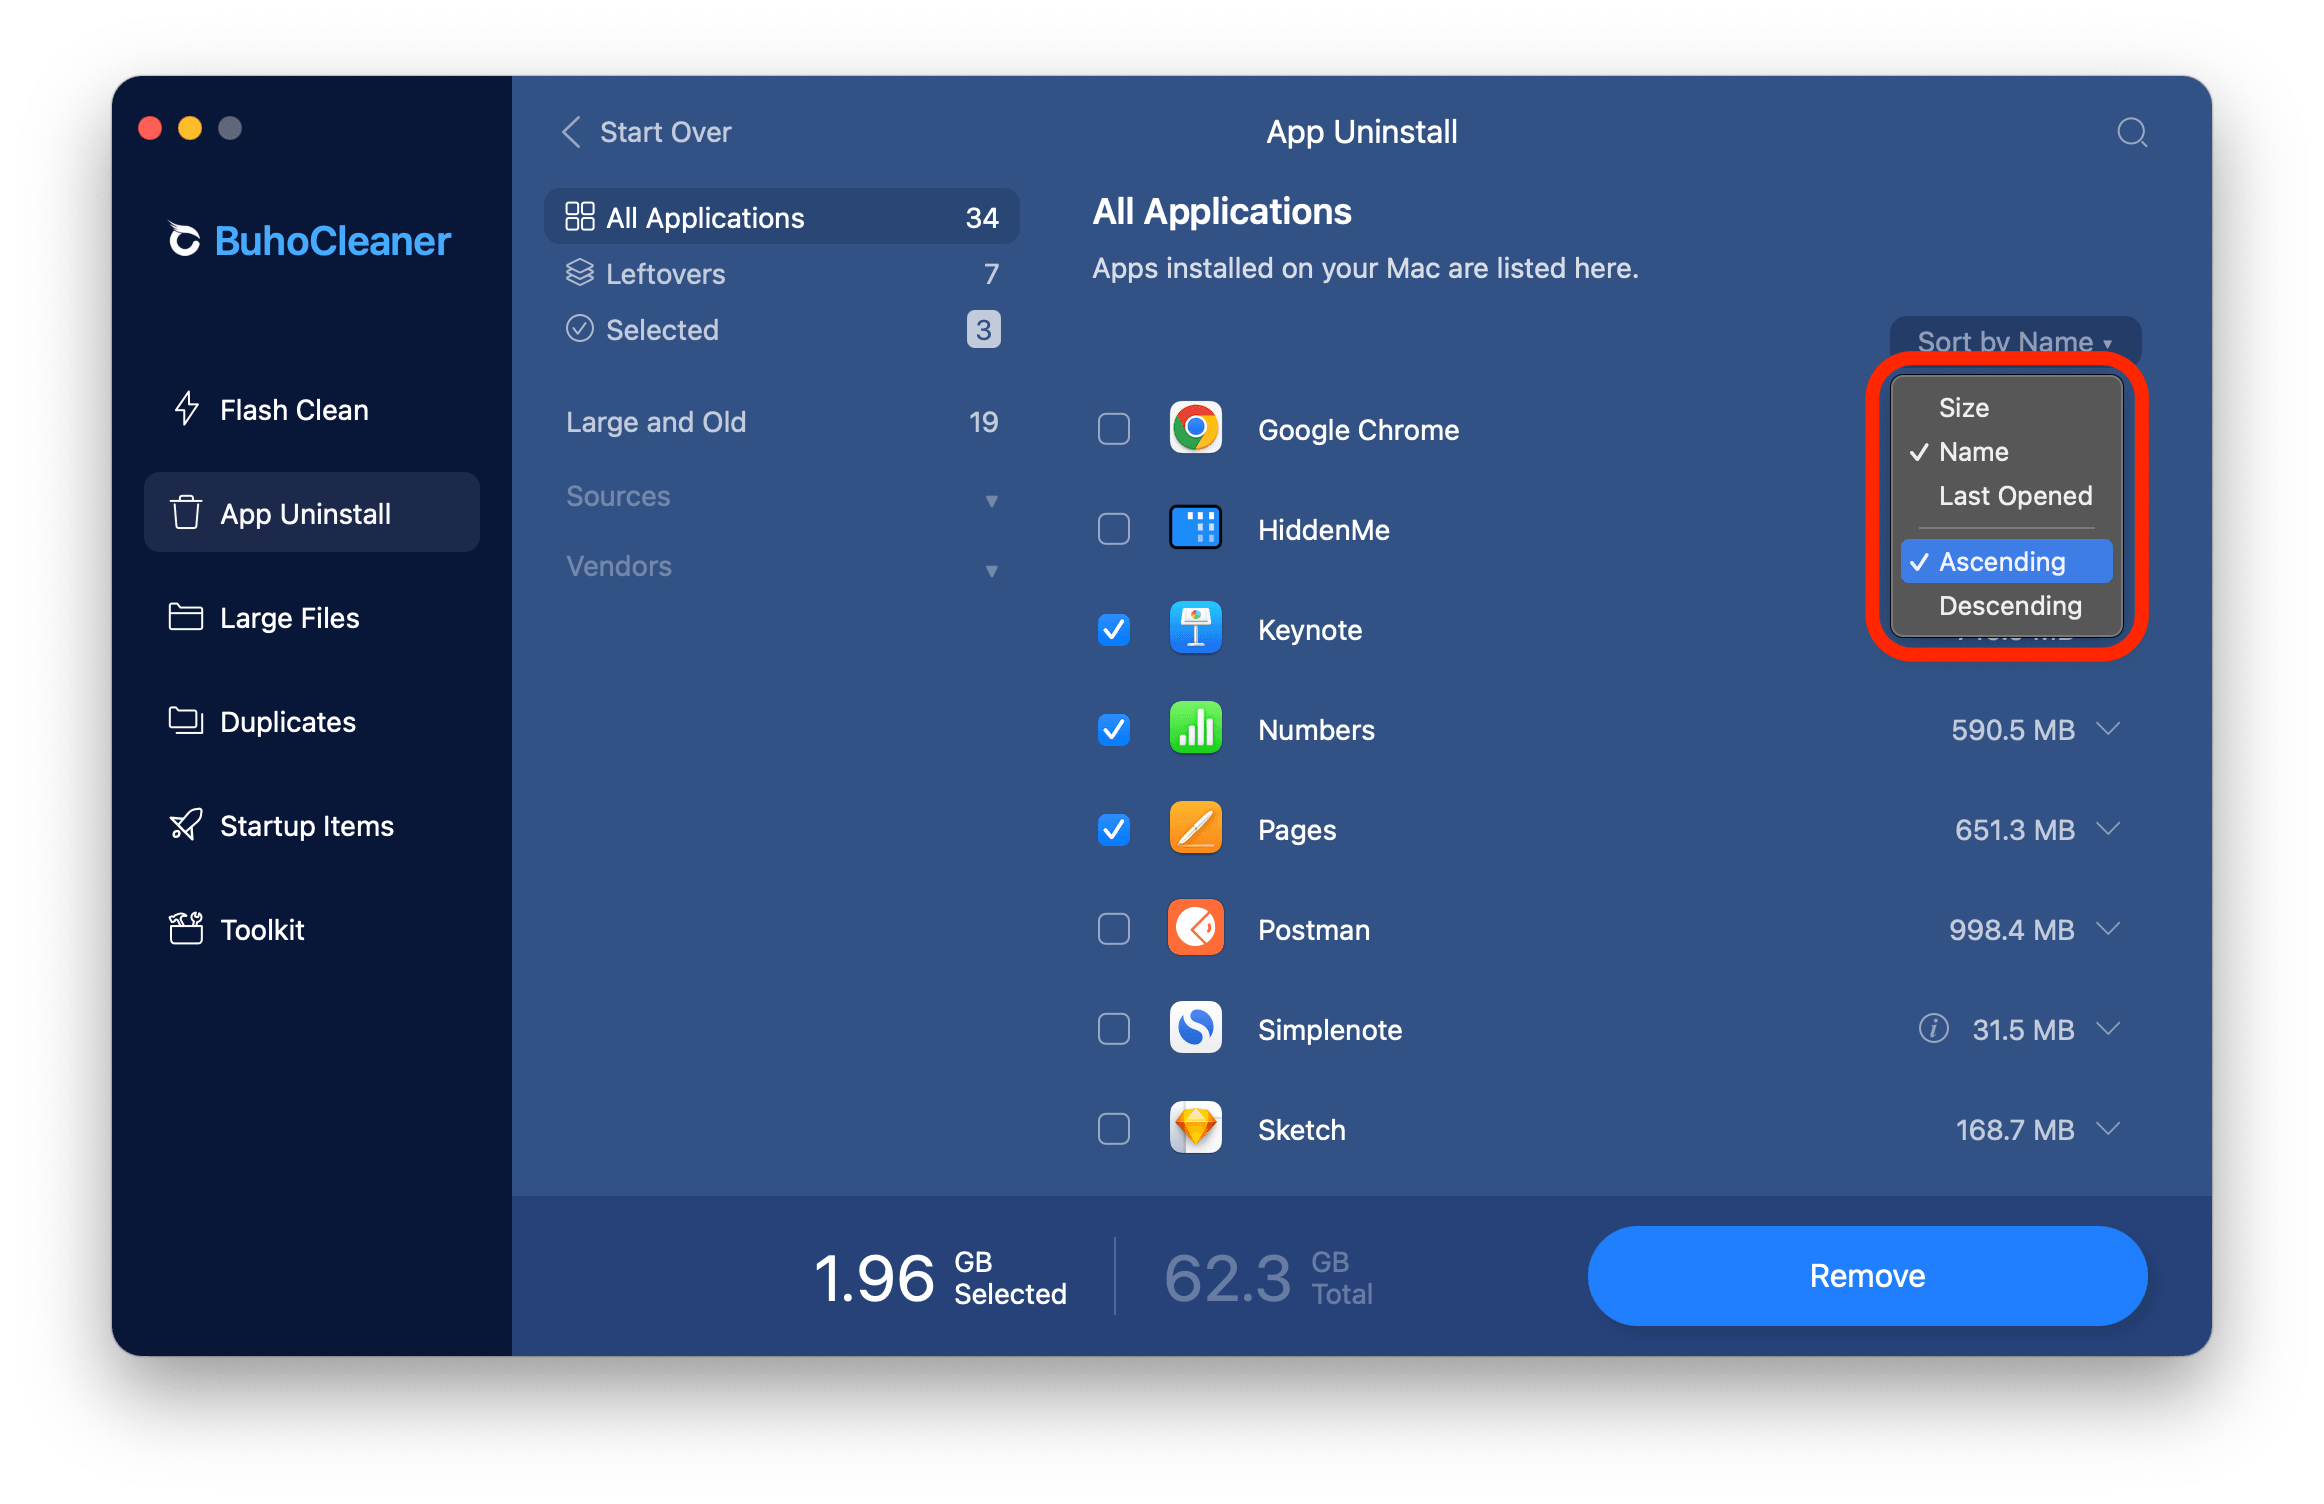Select the All Applications category row
The height and width of the screenshot is (1504, 2324).
(x=782, y=217)
